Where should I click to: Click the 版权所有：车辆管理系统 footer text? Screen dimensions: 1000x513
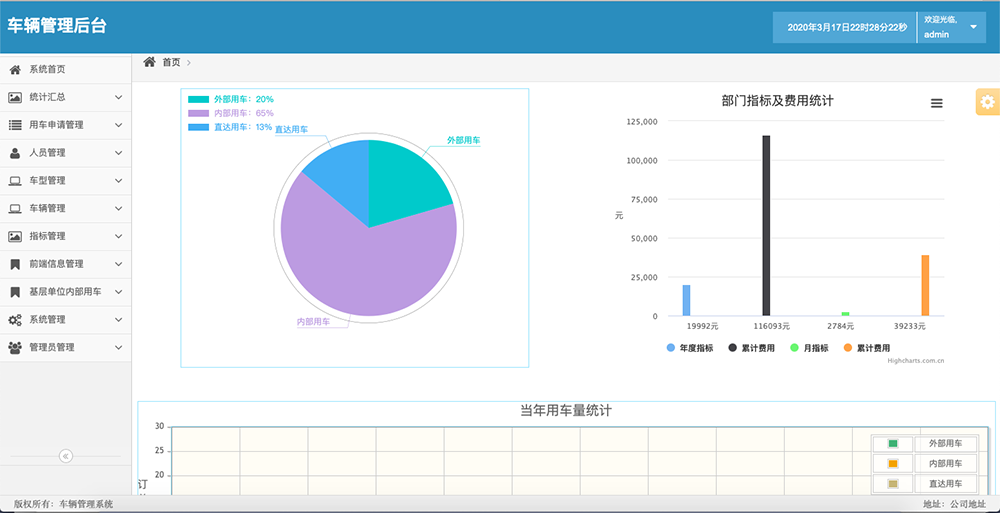coord(64,504)
